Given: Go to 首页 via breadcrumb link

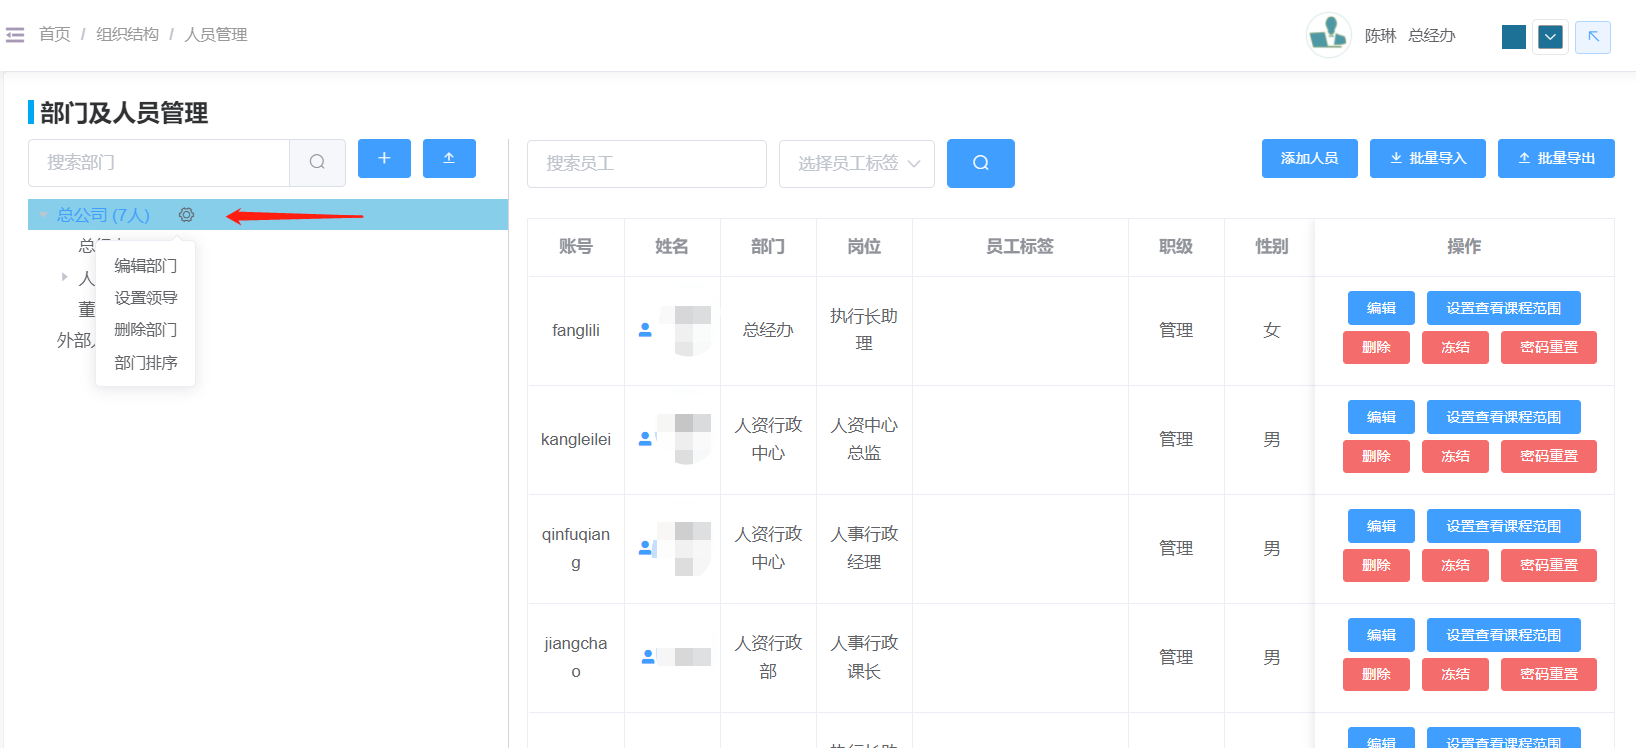Looking at the screenshot, I should pos(54,34).
